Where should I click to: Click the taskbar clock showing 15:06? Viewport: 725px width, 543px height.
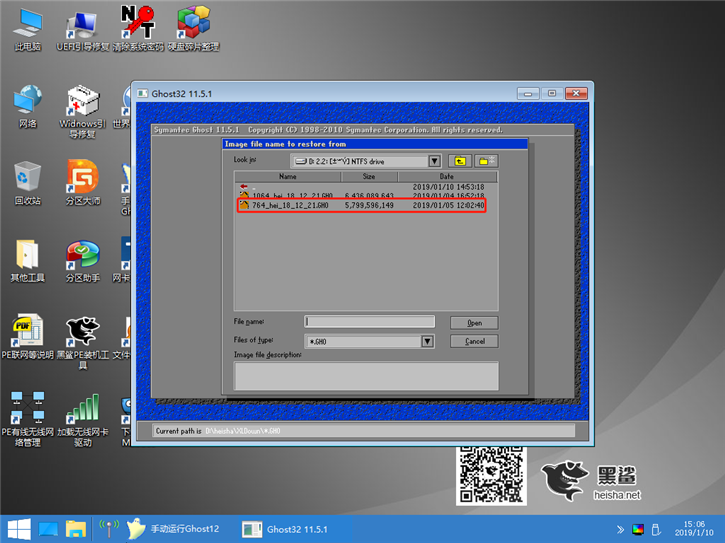pyautogui.click(x=694, y=528)
